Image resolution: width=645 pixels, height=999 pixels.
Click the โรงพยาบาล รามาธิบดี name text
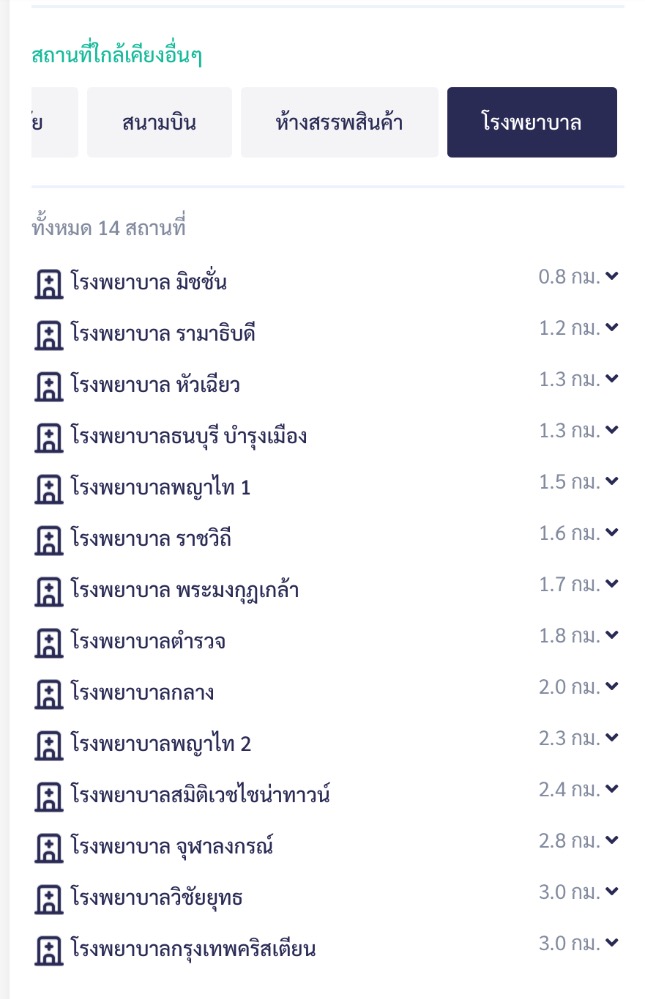(163, 334)
